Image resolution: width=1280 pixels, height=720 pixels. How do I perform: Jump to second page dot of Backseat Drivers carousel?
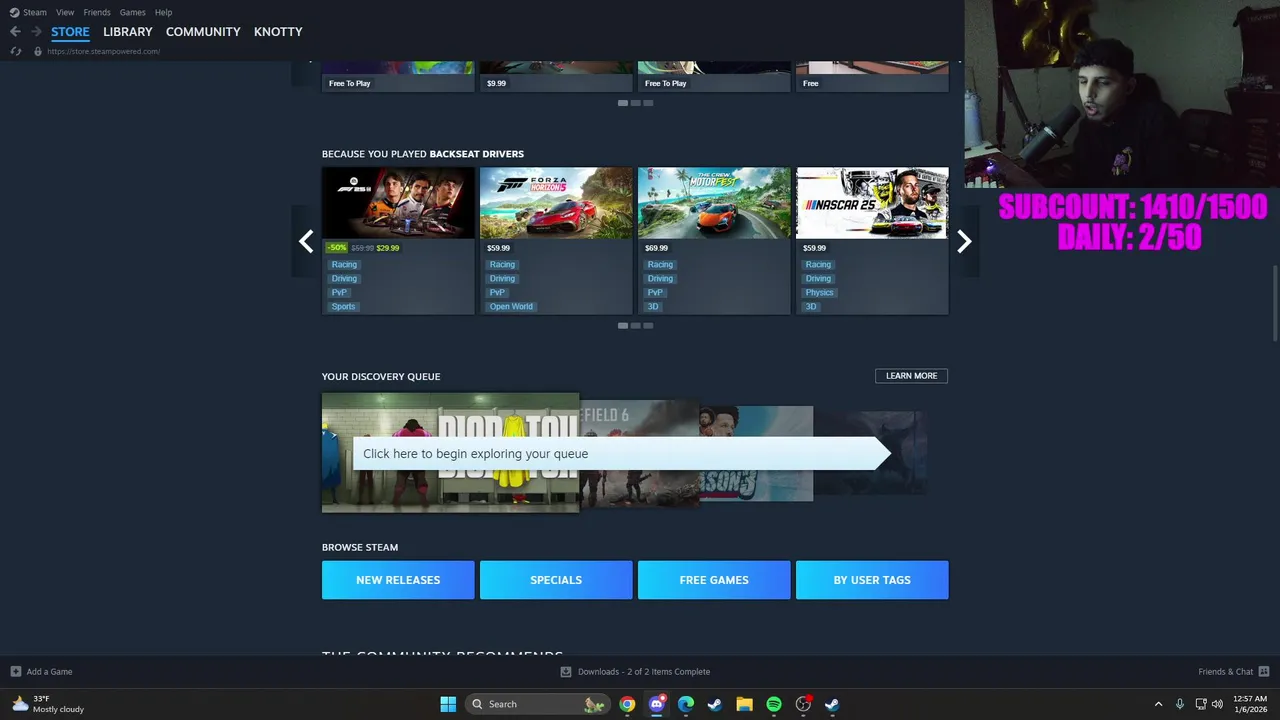pos(635,325)
